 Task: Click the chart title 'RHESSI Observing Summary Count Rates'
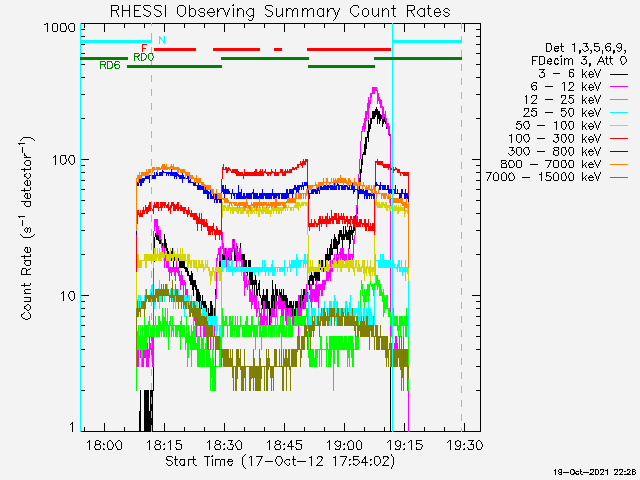tap(280, 11)
